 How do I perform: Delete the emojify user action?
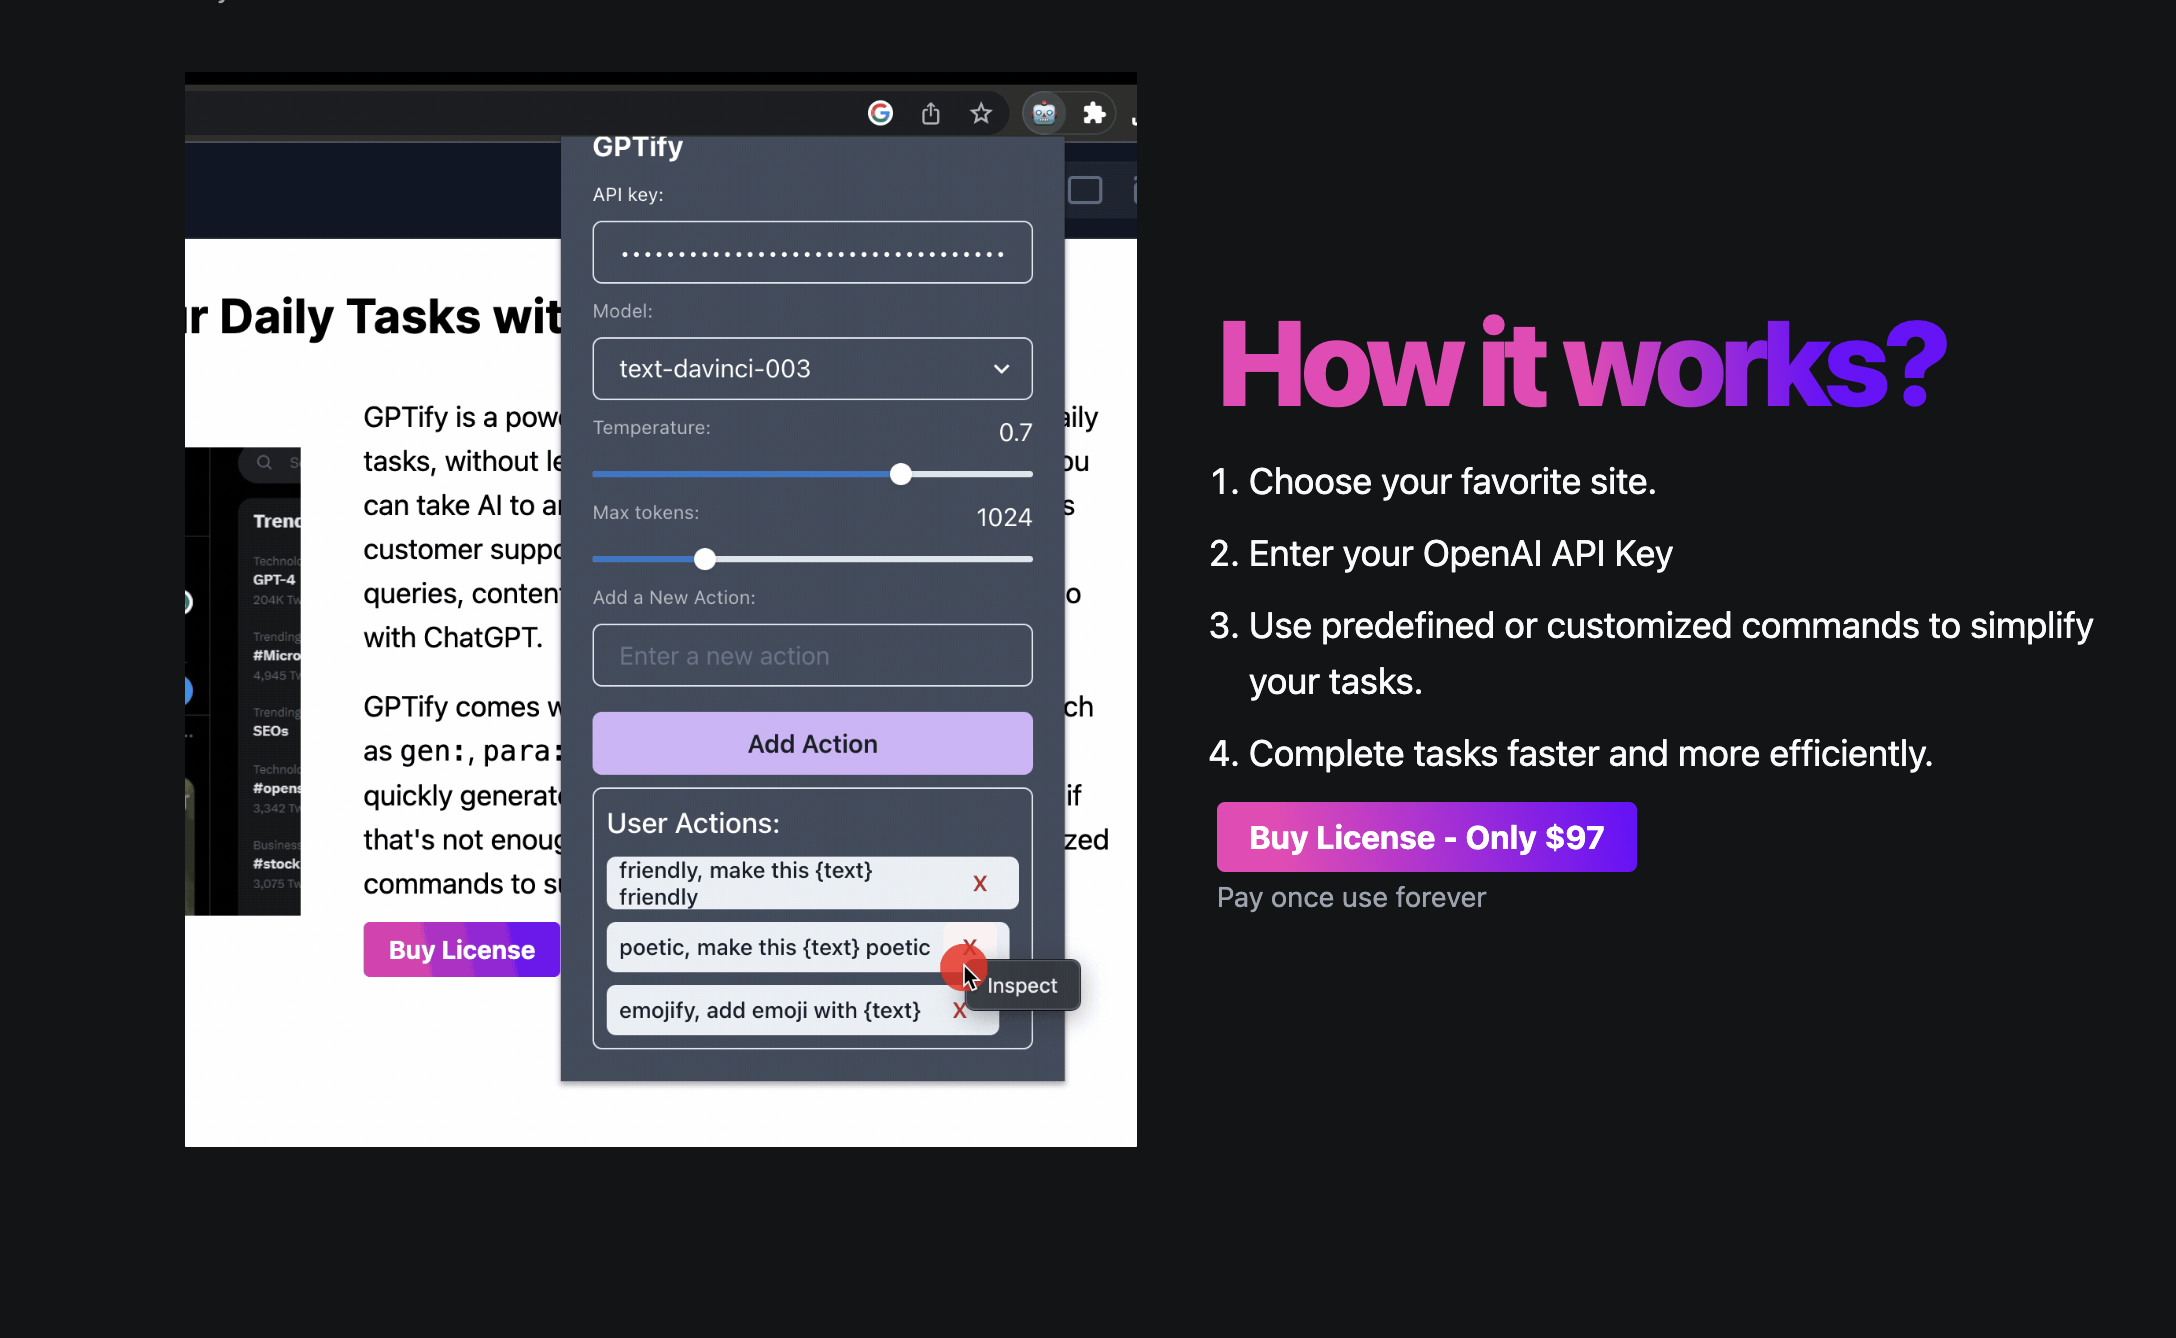(x=959, y=1010)
